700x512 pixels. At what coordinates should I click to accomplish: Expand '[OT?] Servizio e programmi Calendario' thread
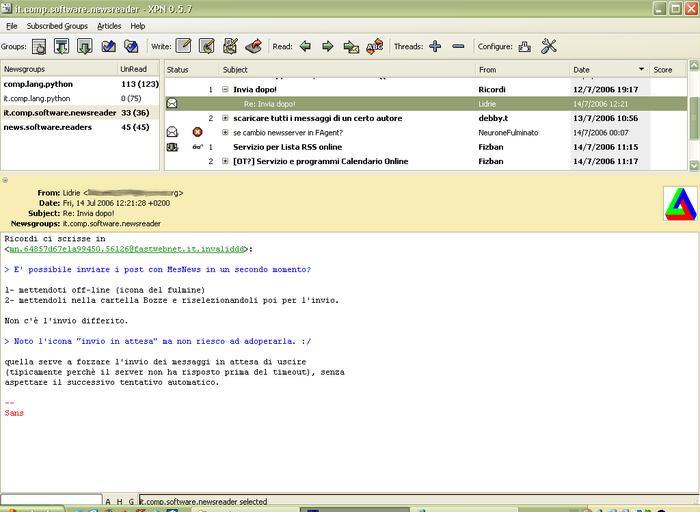[225, 161]
